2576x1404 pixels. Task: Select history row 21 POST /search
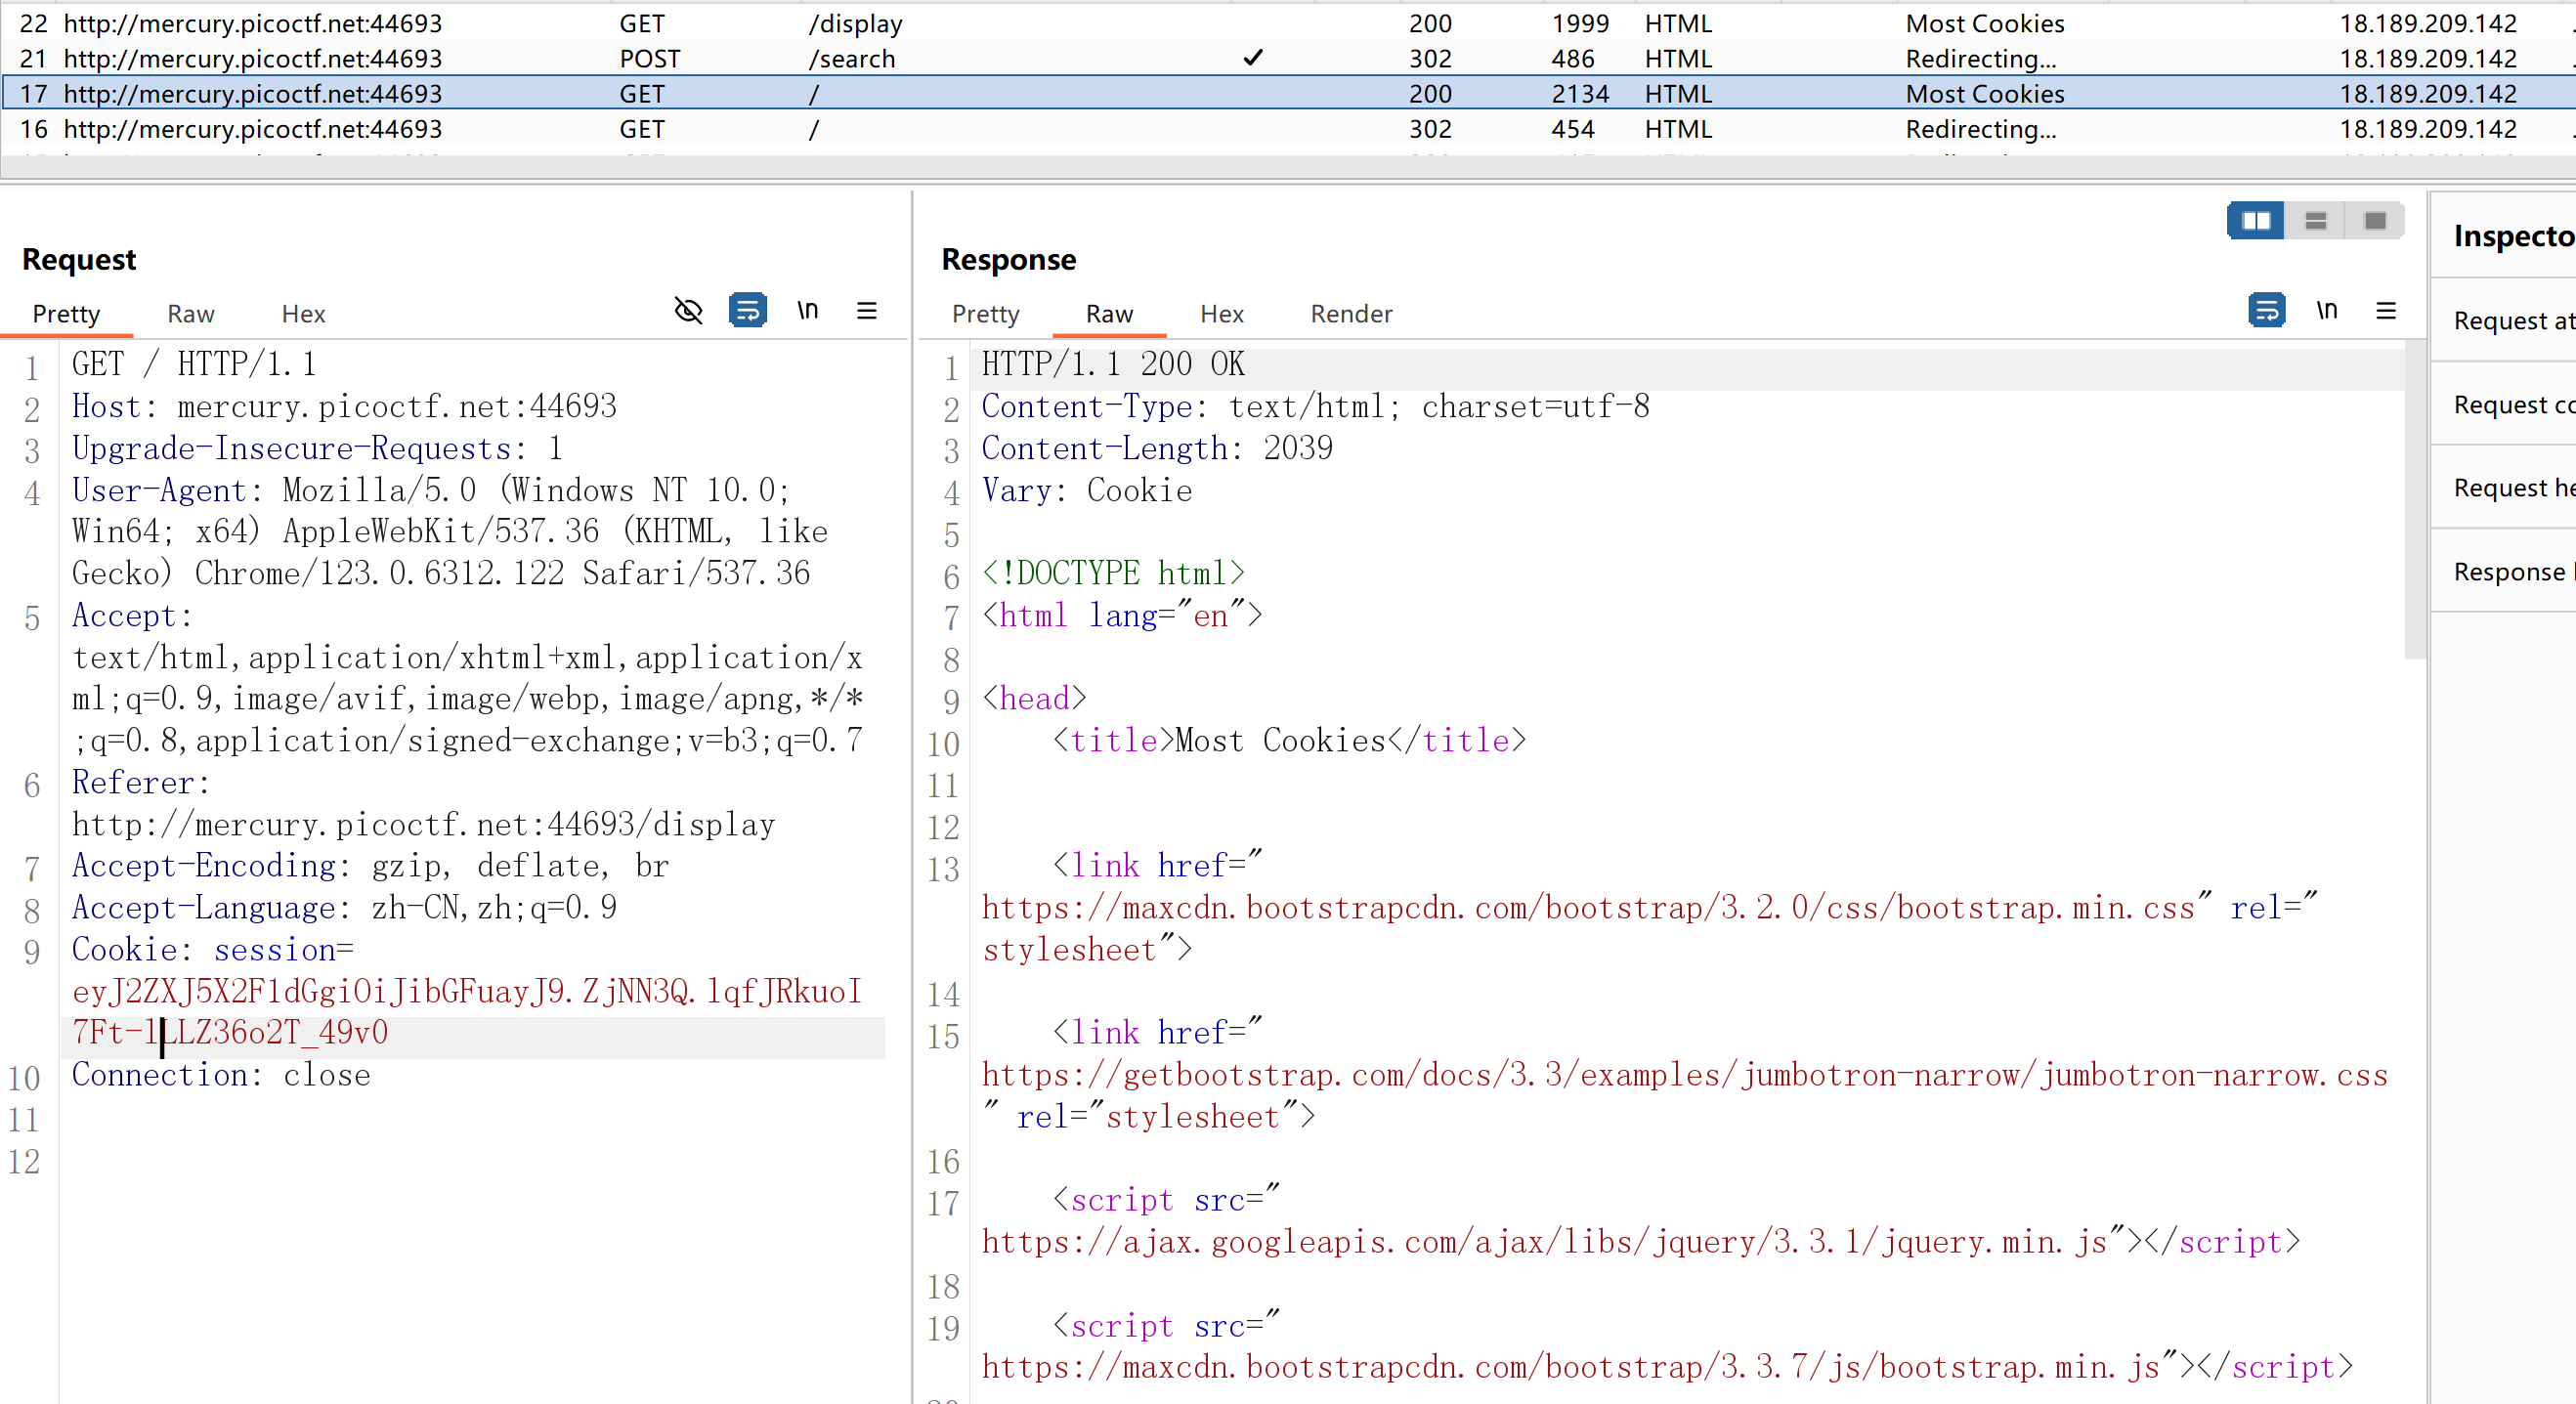[1288, 58]
